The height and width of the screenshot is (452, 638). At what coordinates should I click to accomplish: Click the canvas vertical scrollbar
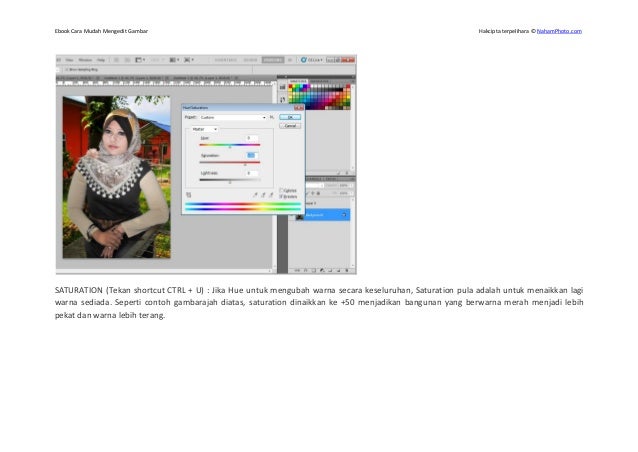click(x=274, y=175)
